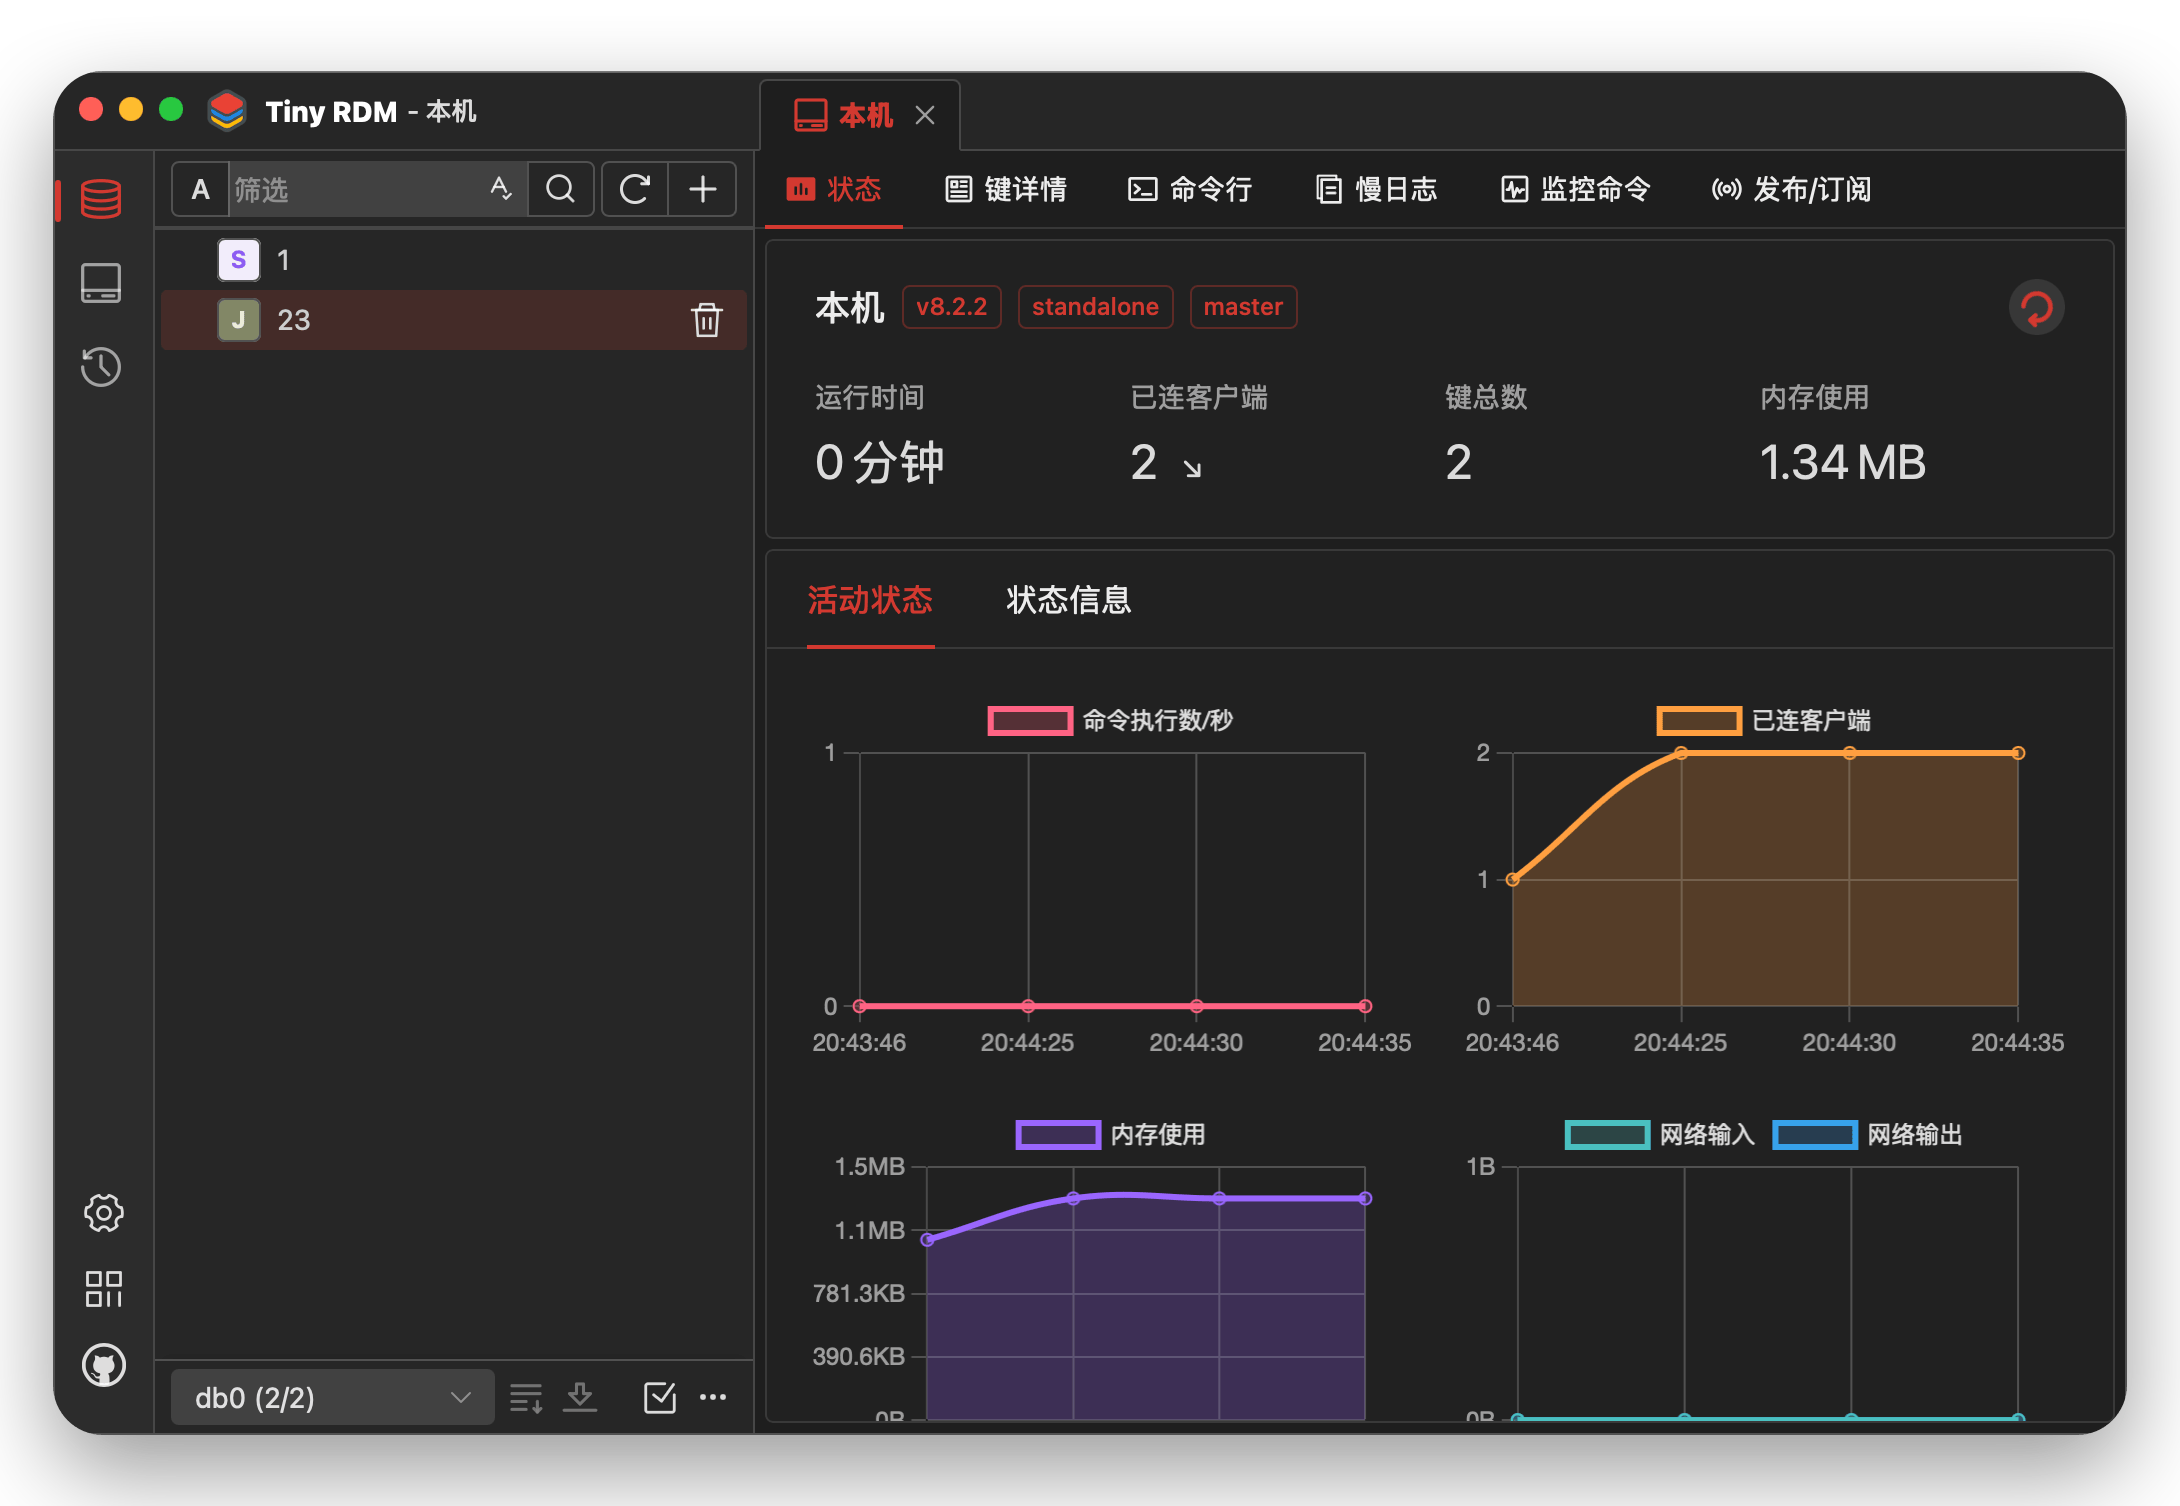The image size is (2180, 1506).
Task: Toggle the key multi-select checkbox icon
Action: [659, 1397]
